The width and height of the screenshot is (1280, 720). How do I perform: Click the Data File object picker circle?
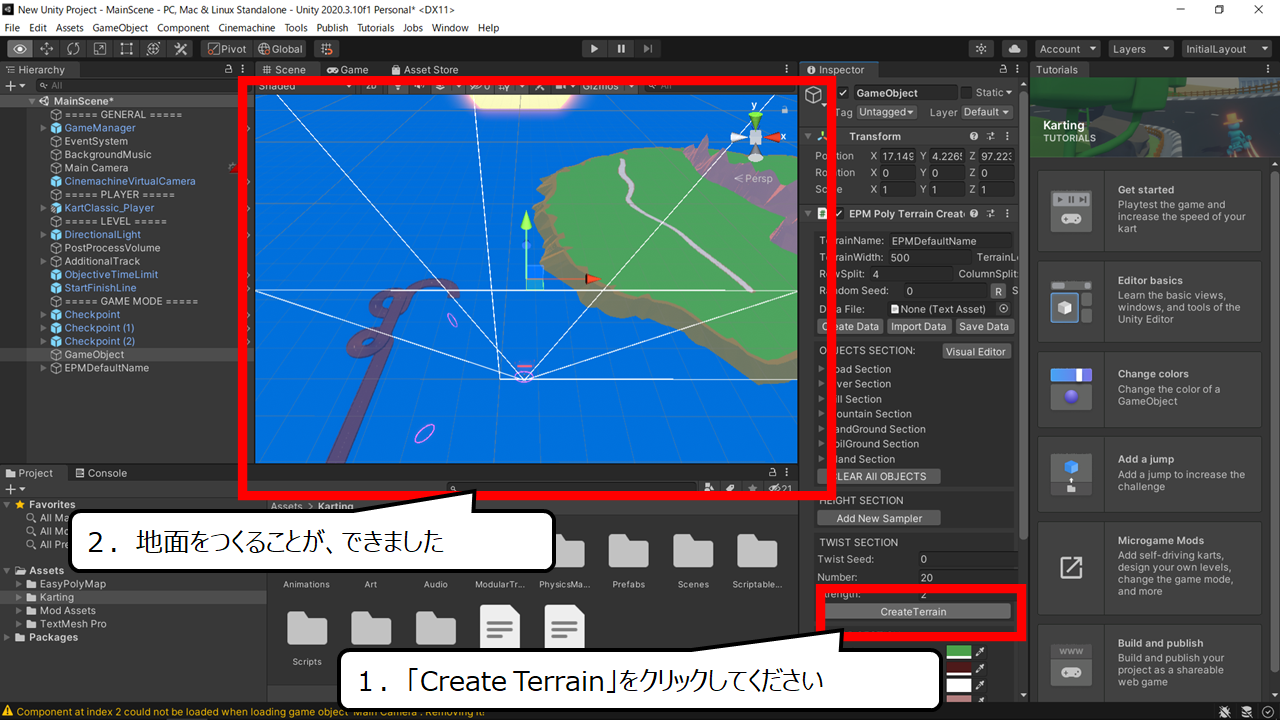pyautogui.click(x=1003, y=309)
